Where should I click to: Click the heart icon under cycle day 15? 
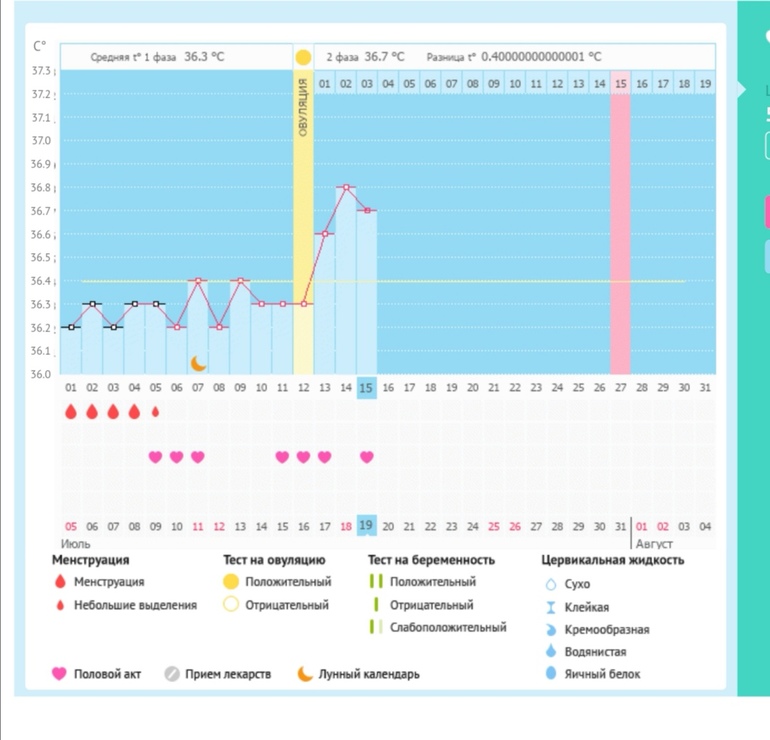(367, 457)
